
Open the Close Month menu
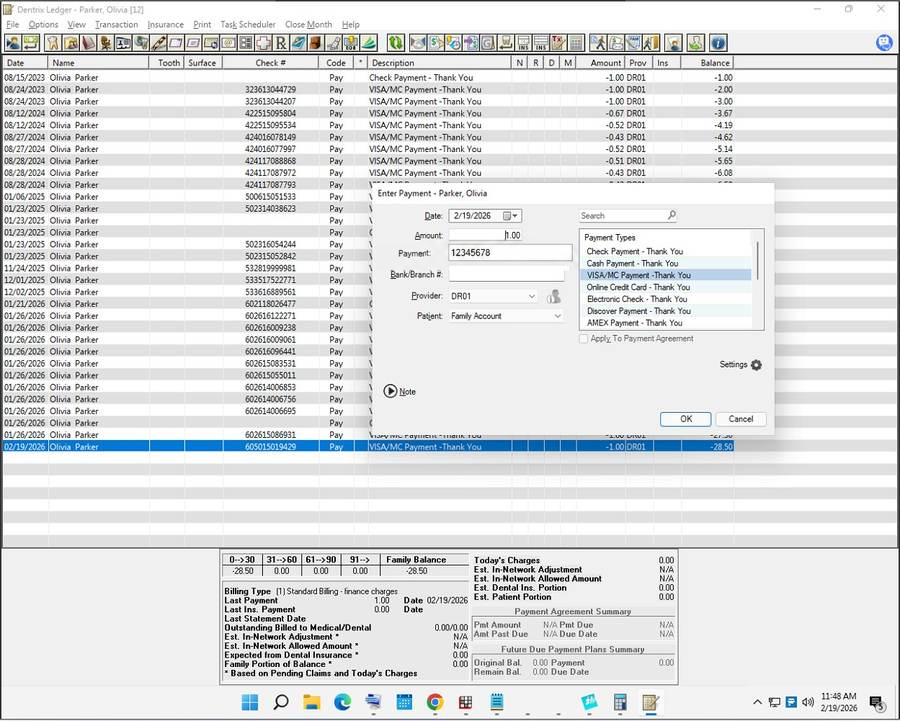308,25
